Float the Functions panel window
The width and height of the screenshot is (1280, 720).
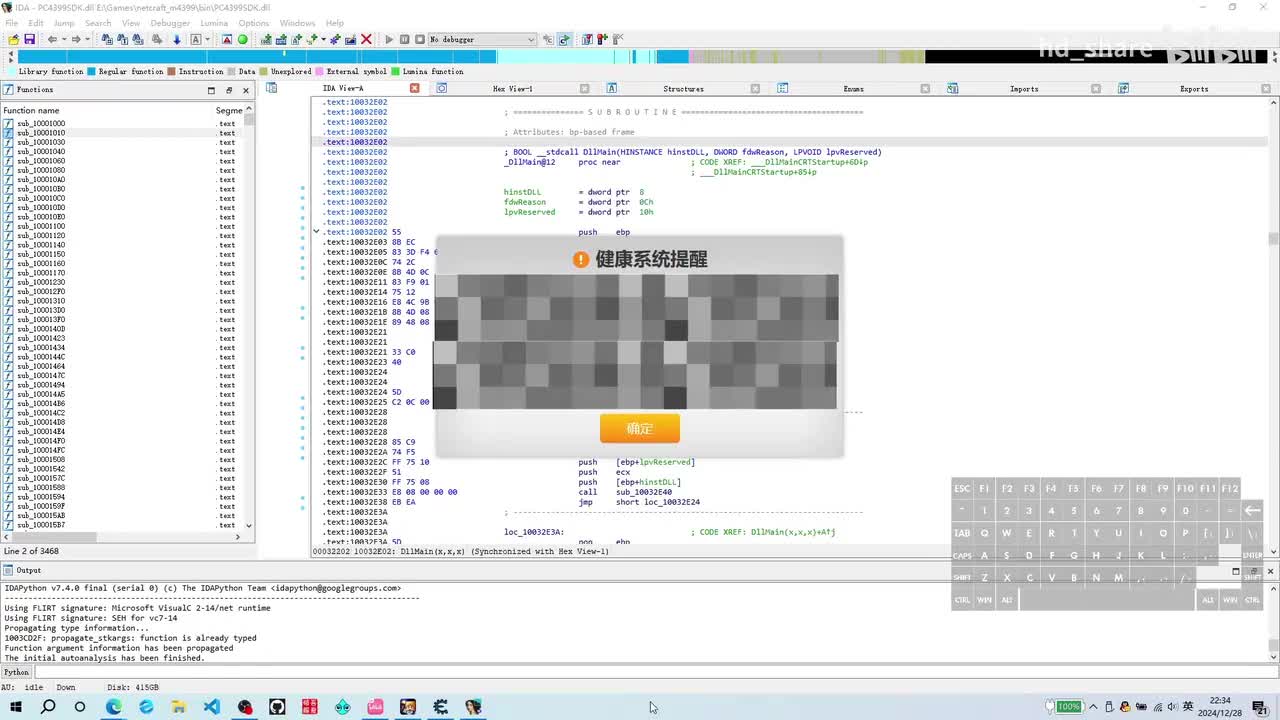pyautogui.click(x=228, y=90)
